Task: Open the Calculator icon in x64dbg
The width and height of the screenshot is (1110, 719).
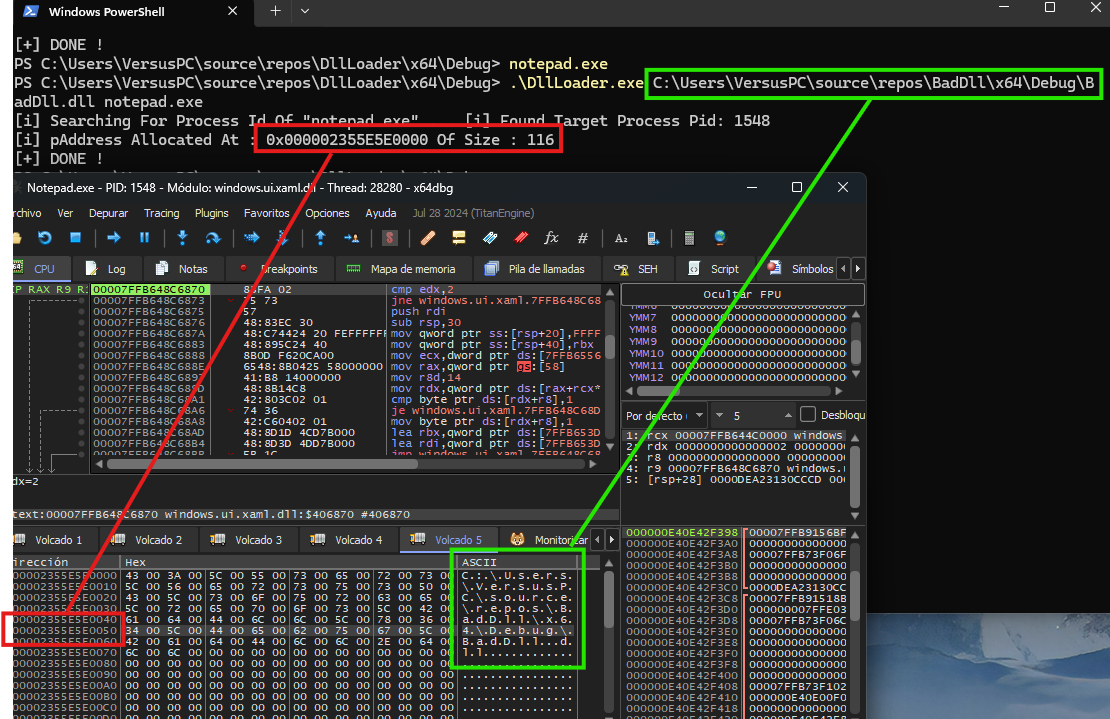Action: point(689,238)
